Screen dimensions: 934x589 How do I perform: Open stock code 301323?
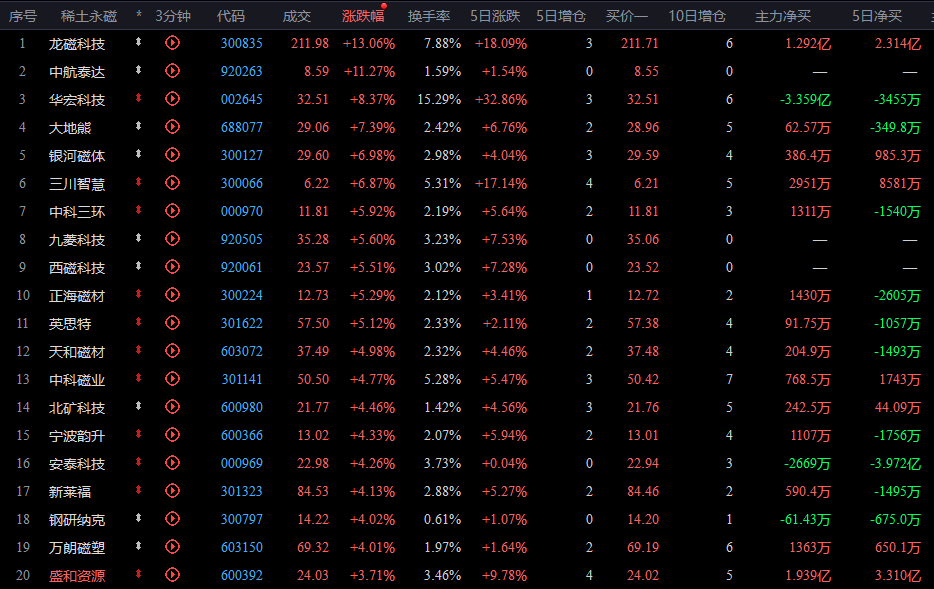(x=241, y=491)
